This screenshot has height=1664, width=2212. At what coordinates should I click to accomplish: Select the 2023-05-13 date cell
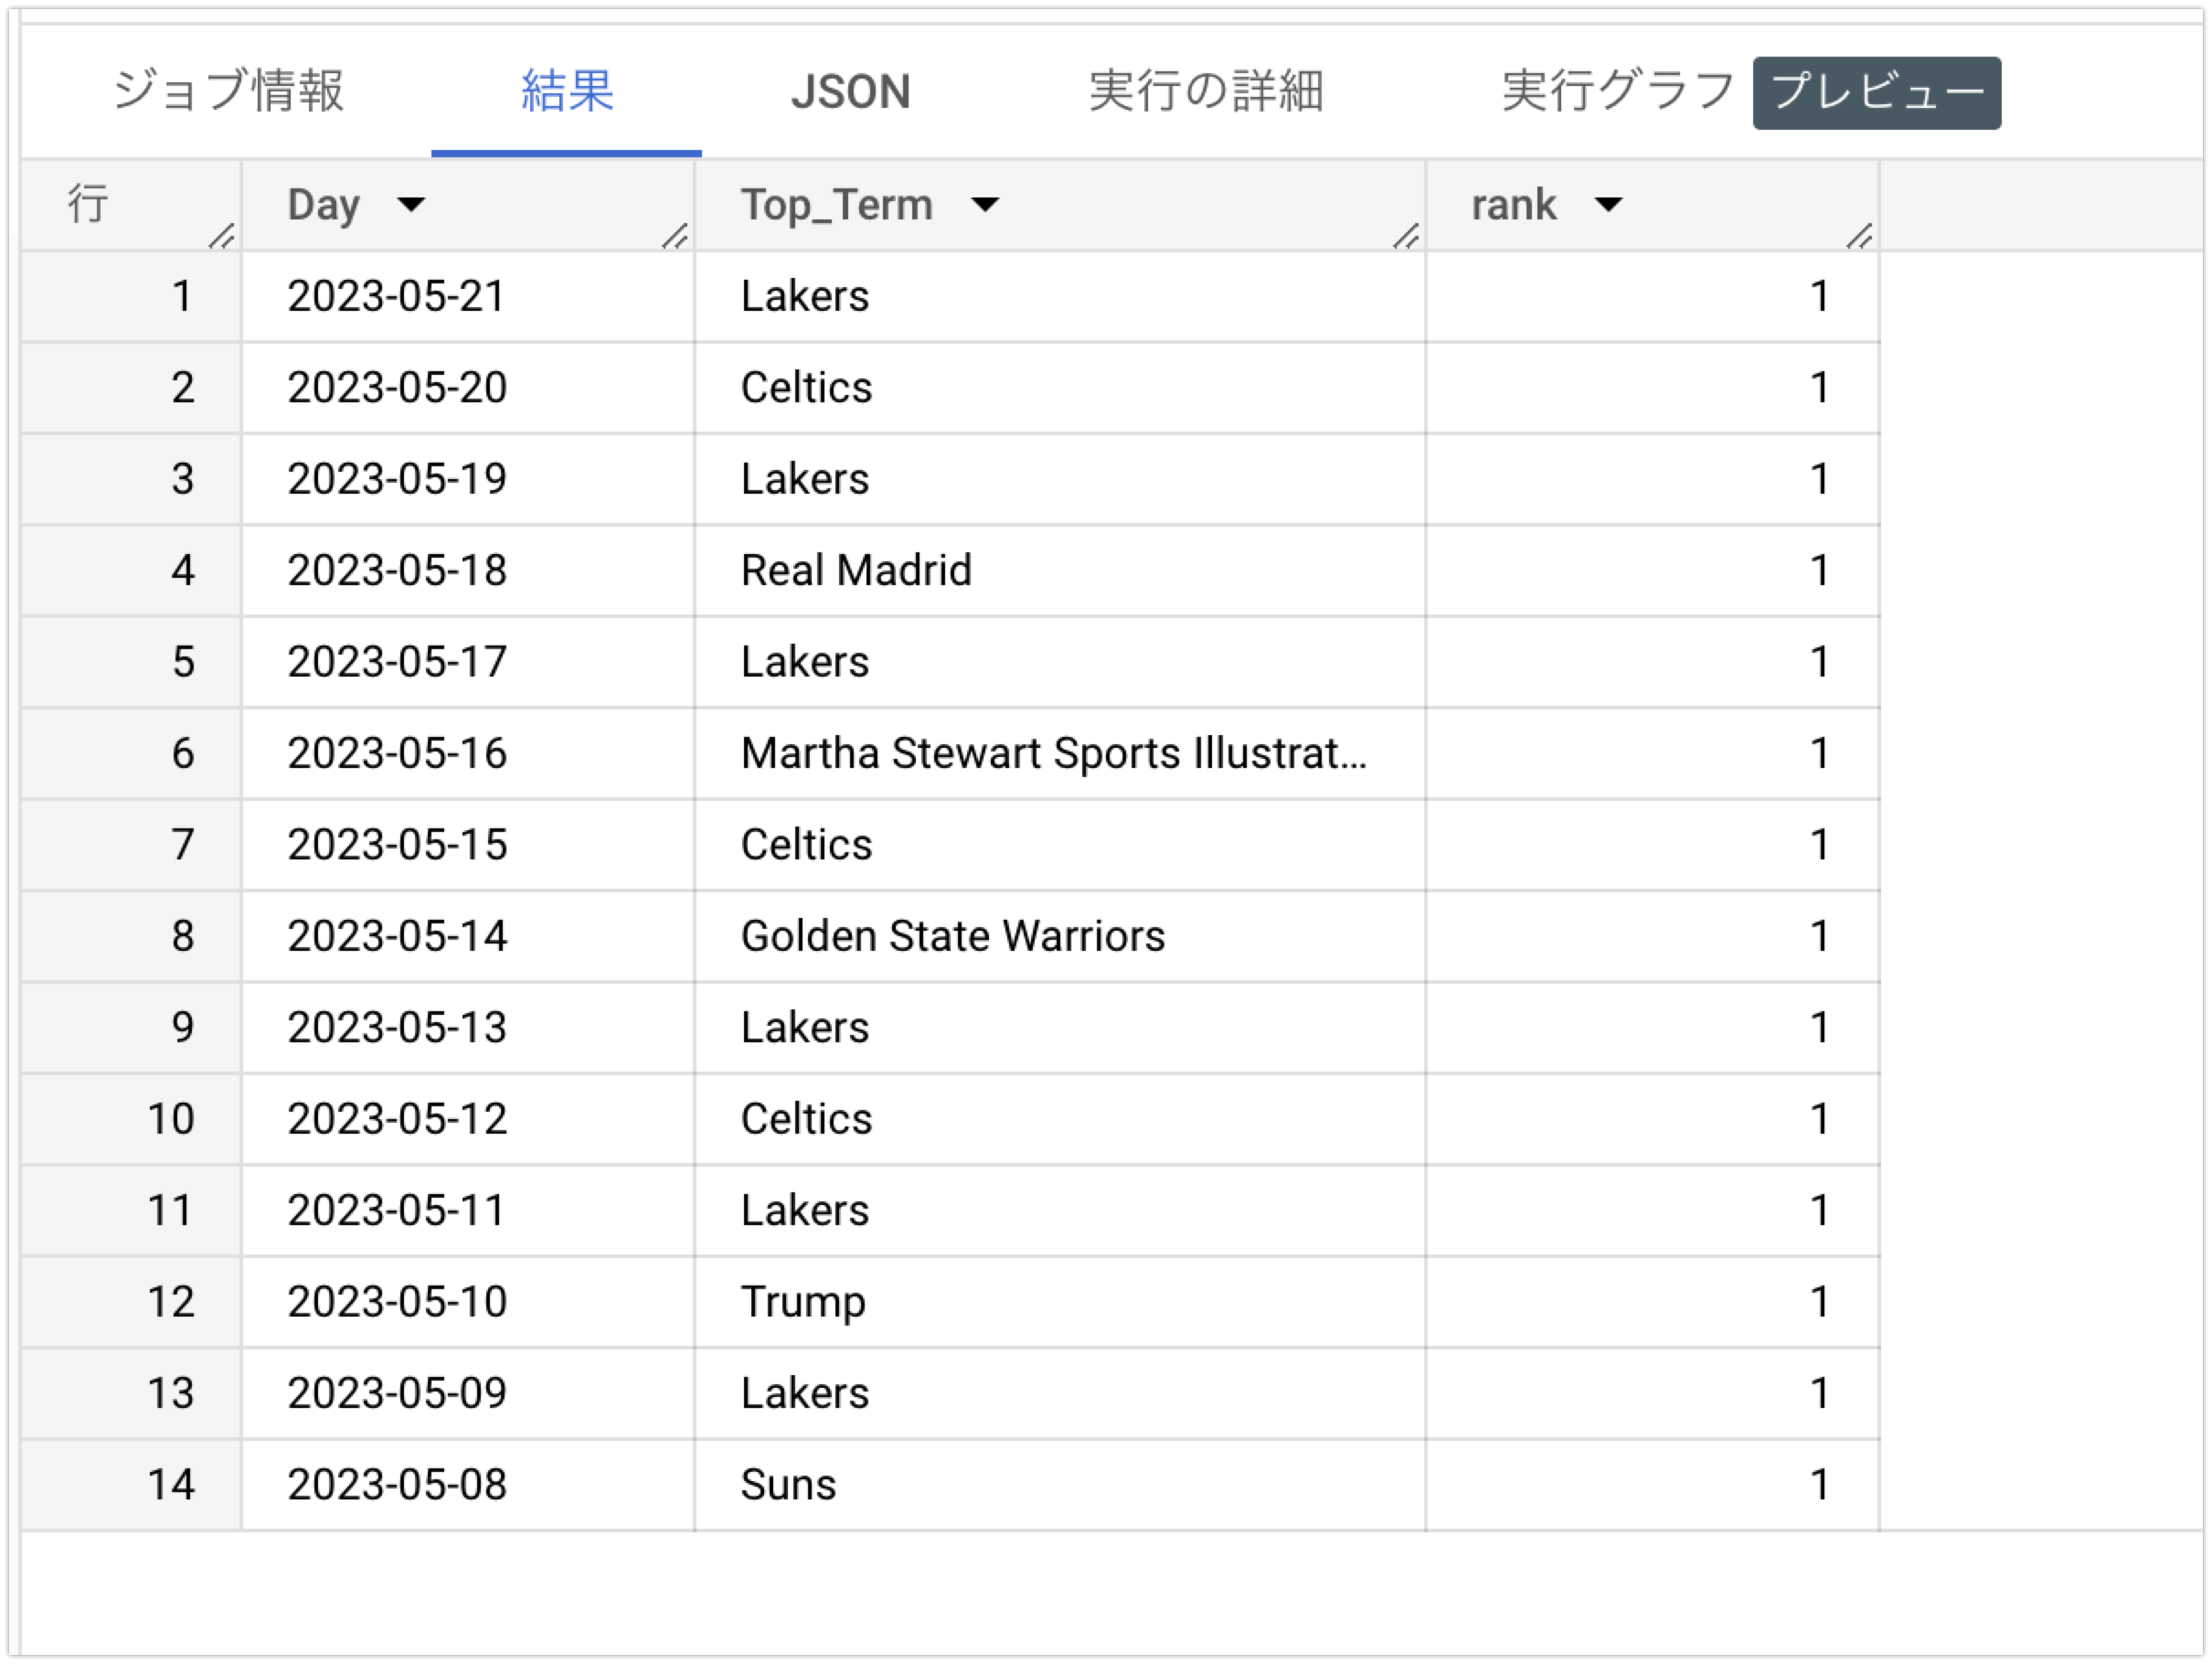point(468,1028)
